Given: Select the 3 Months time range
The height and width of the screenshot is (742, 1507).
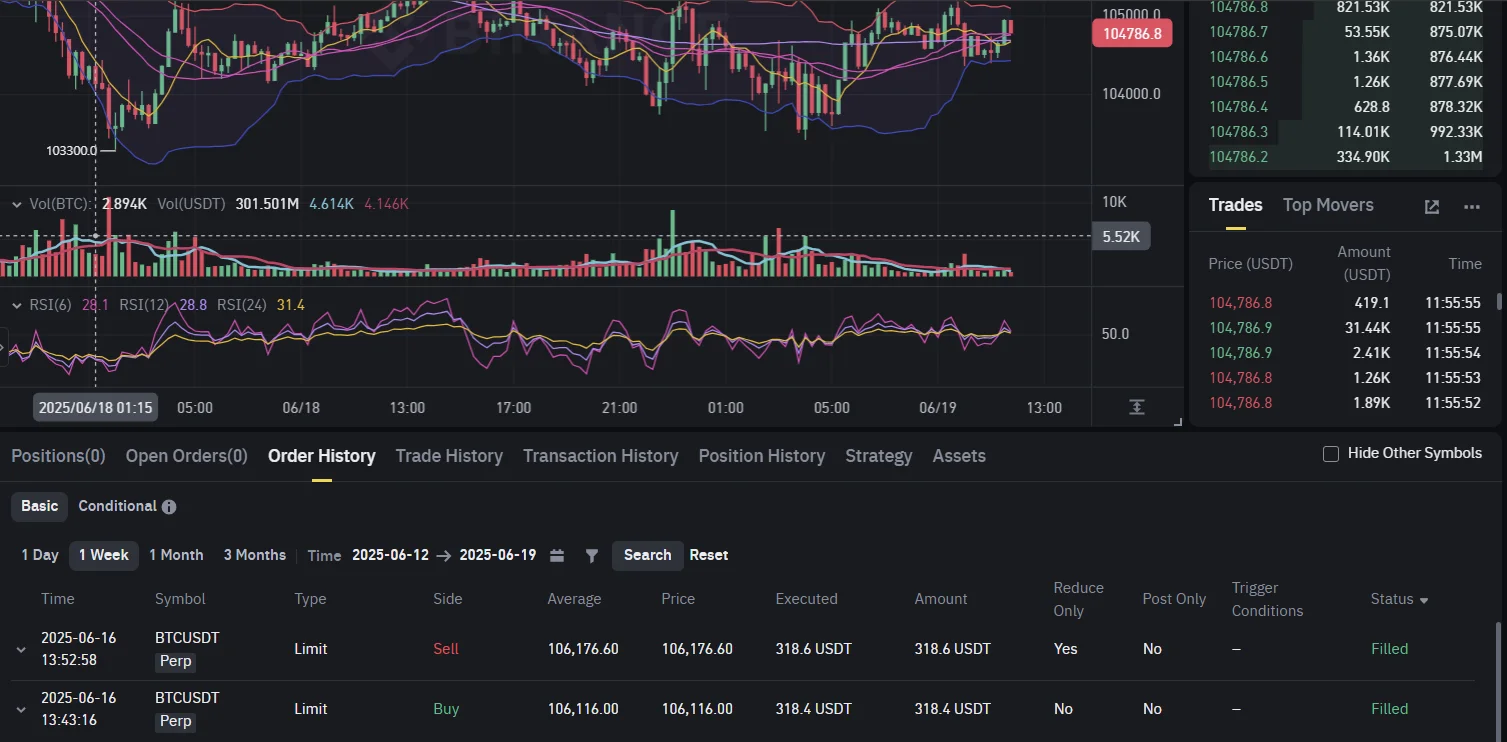Looking at the screenshot, I should [254, 555].
